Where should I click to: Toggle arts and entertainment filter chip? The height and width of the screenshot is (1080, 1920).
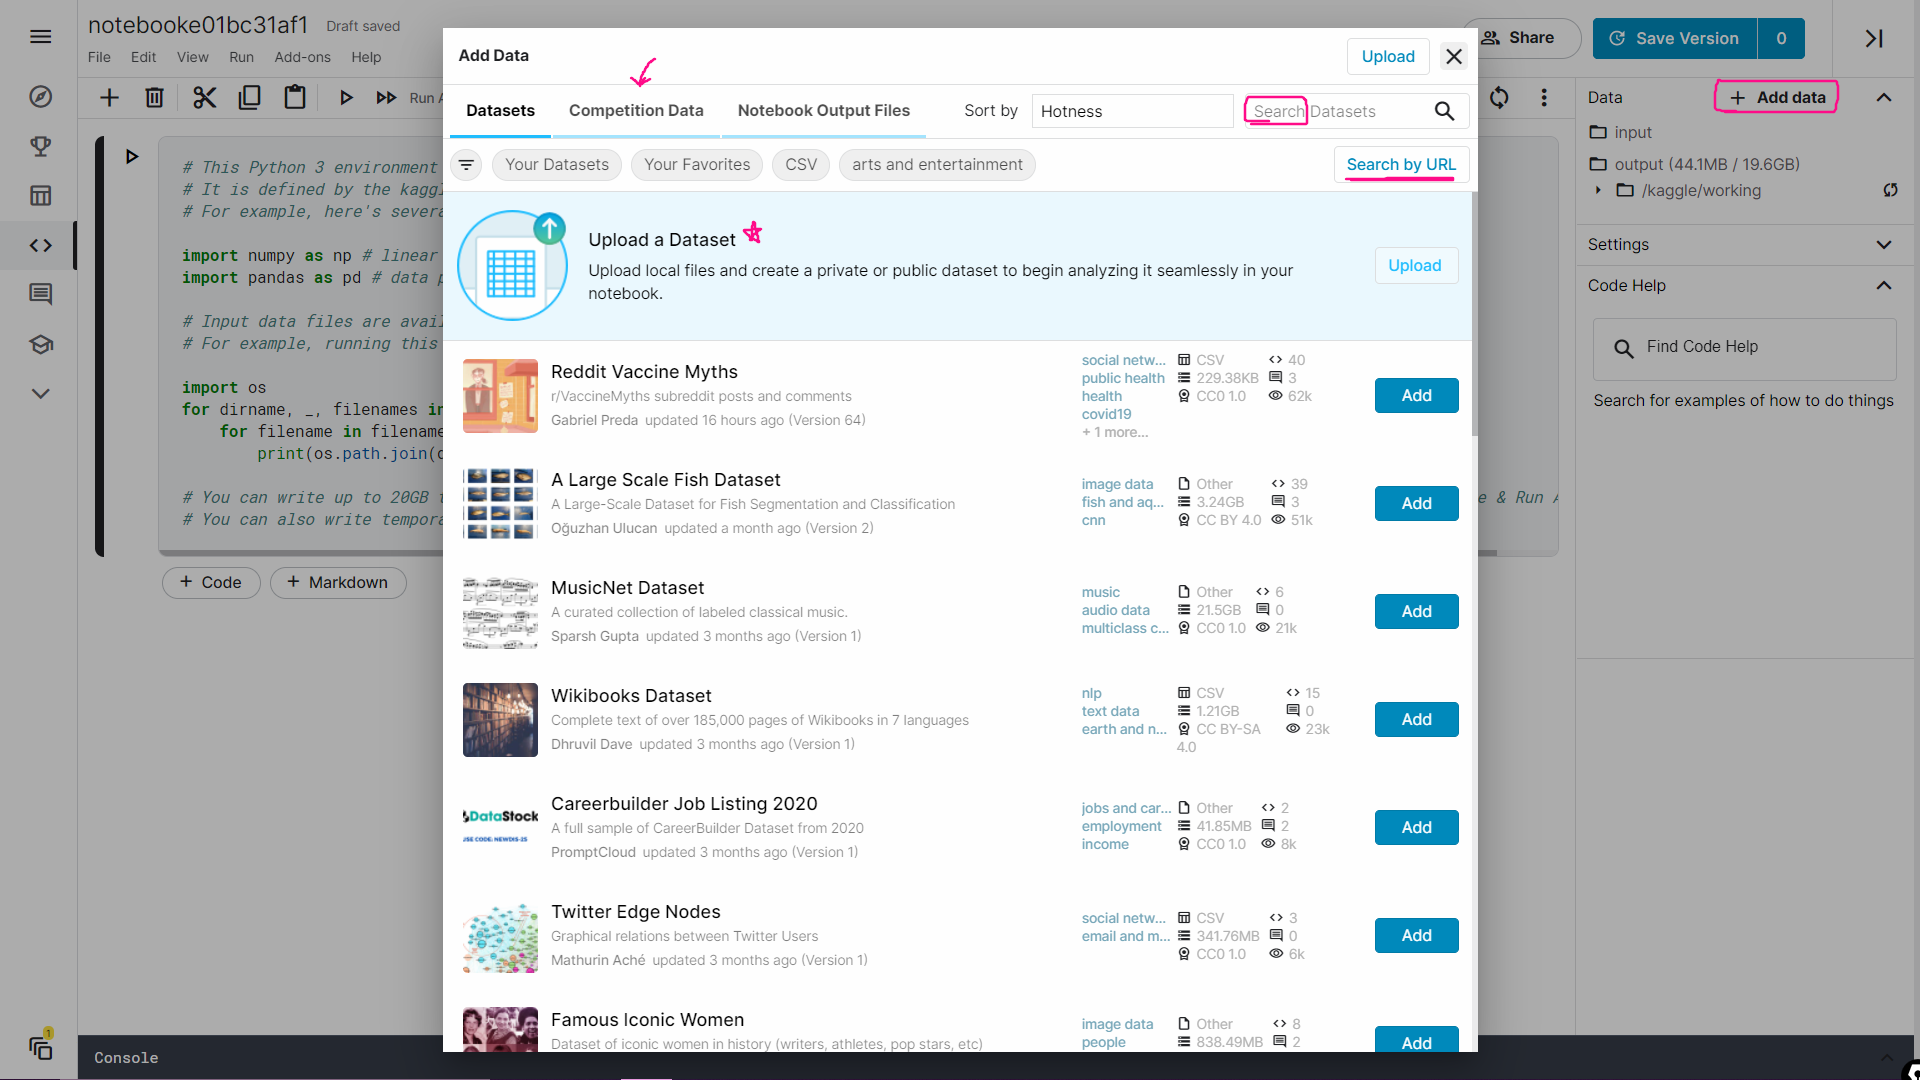937,165
